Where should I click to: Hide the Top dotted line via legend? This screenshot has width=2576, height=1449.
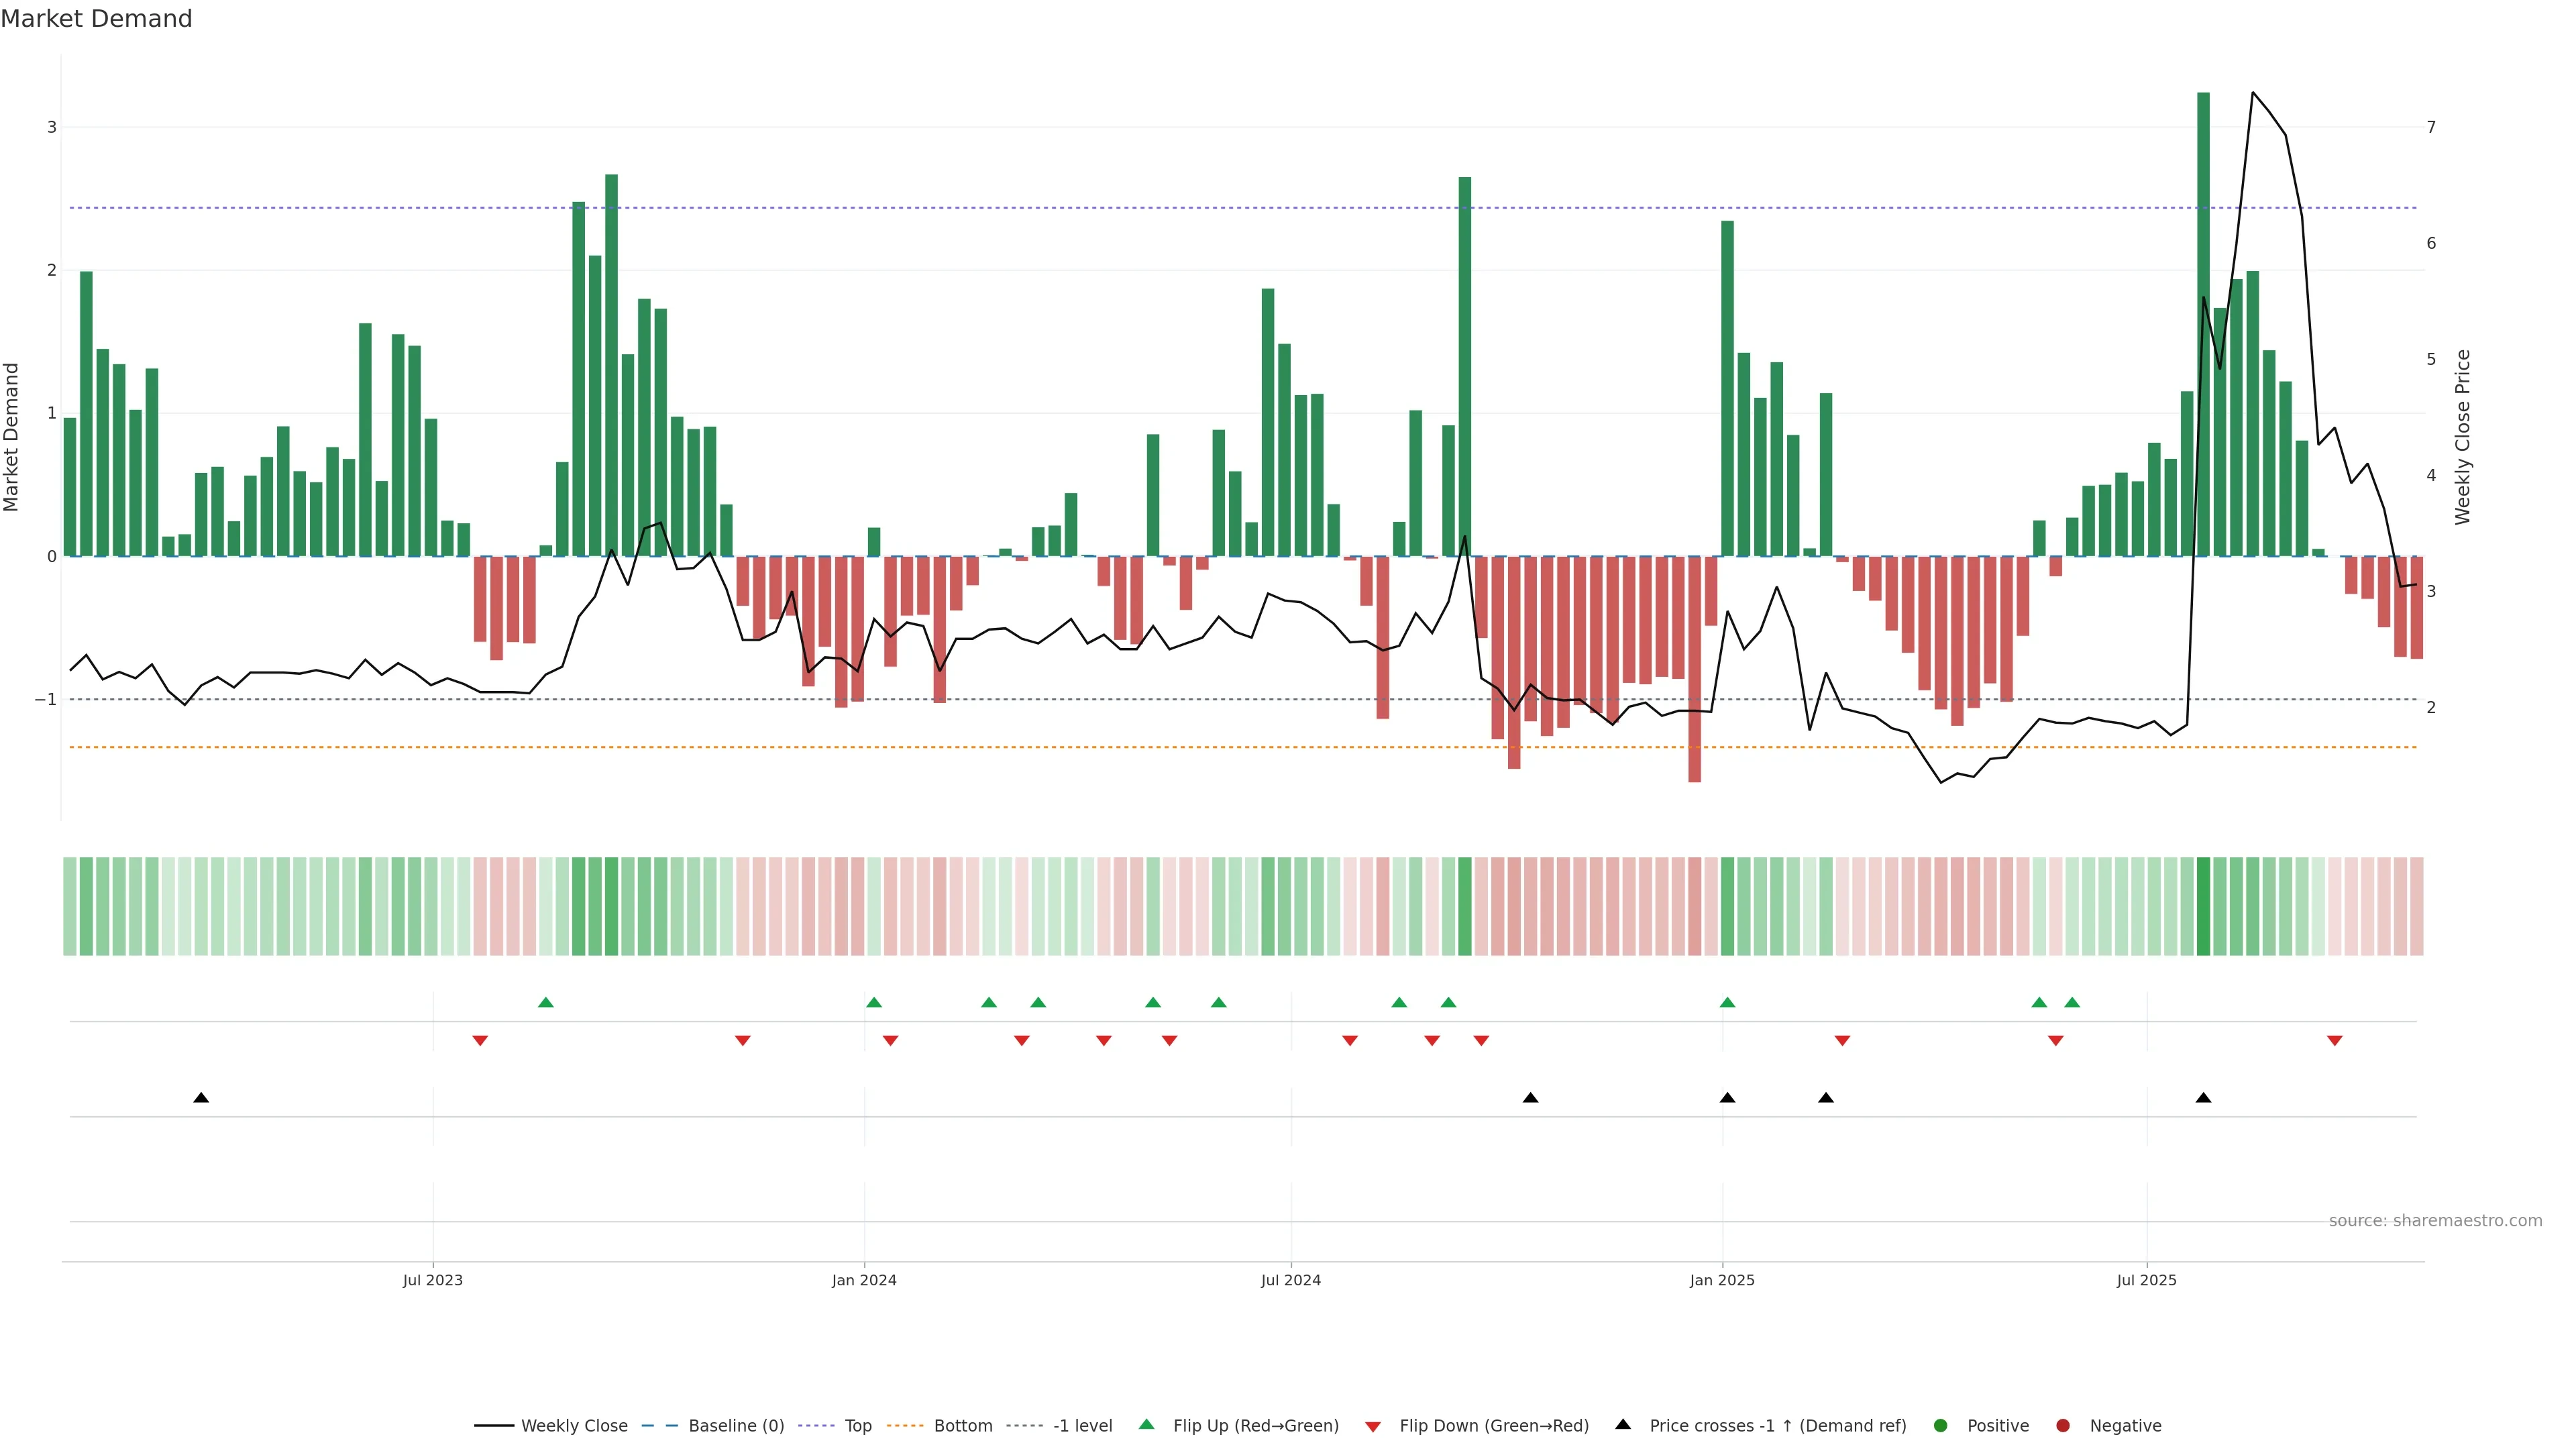point(857,1425)
